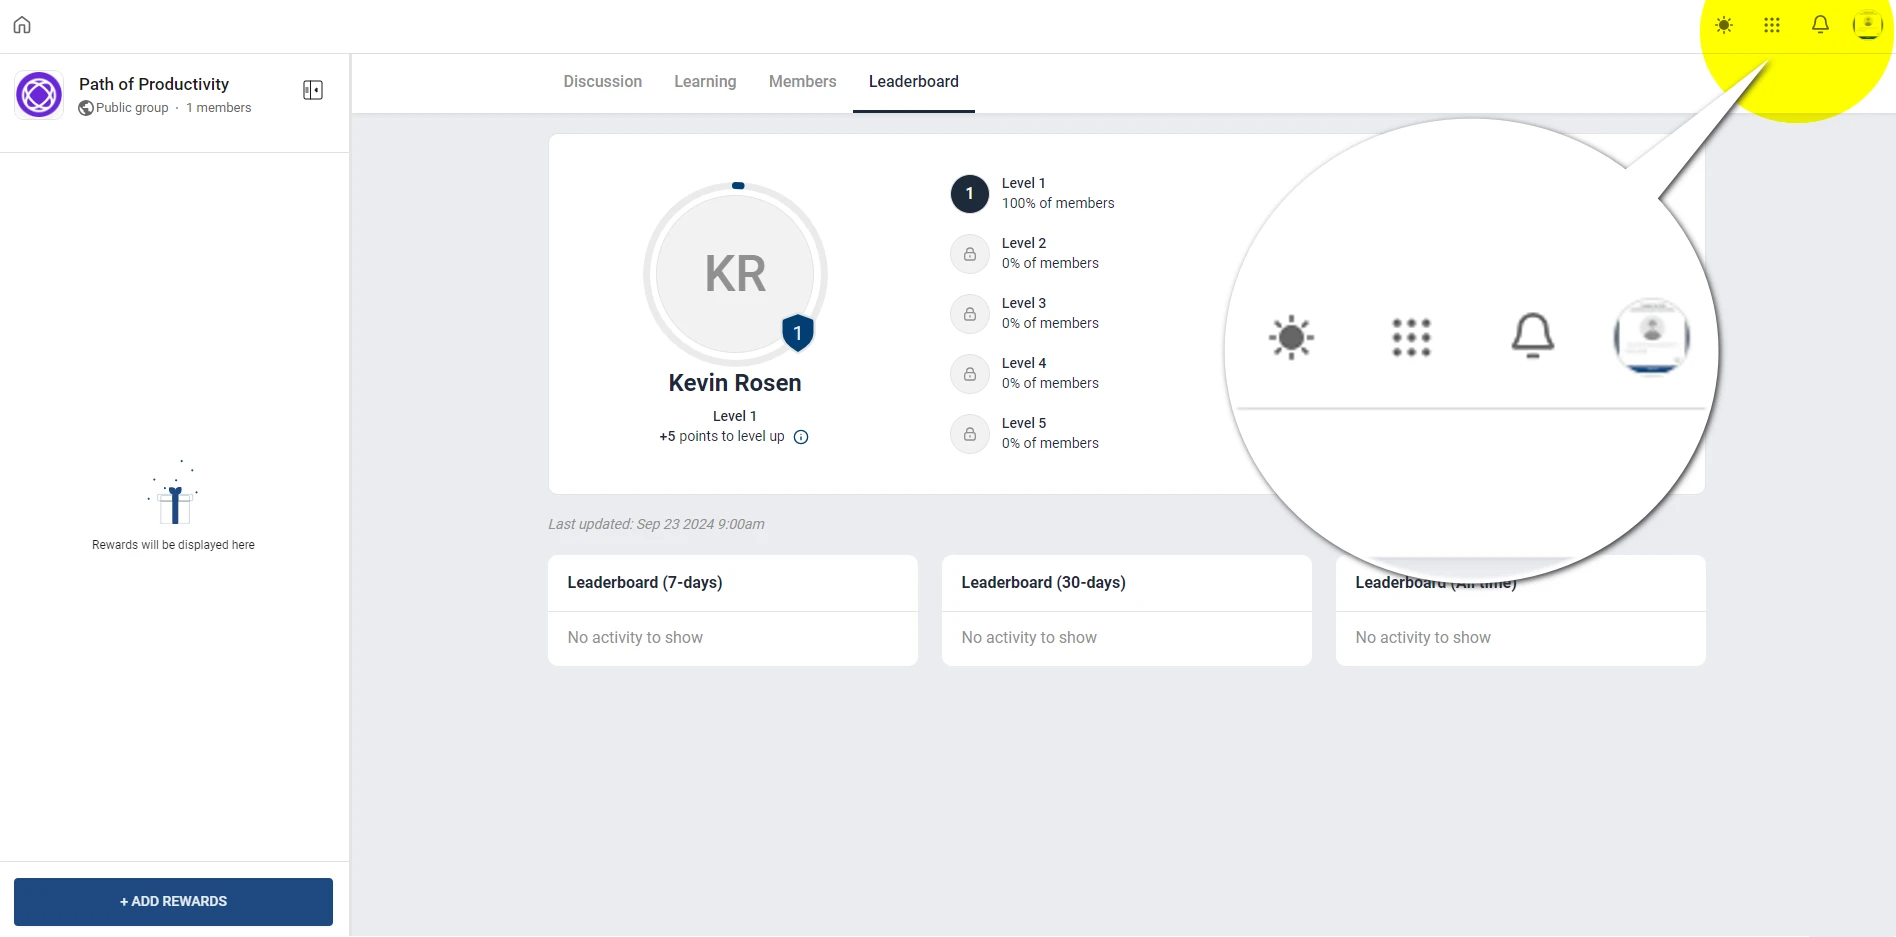Switch to the Learning tab
The image size is (1896, 937).
click(x=705, y=82)
